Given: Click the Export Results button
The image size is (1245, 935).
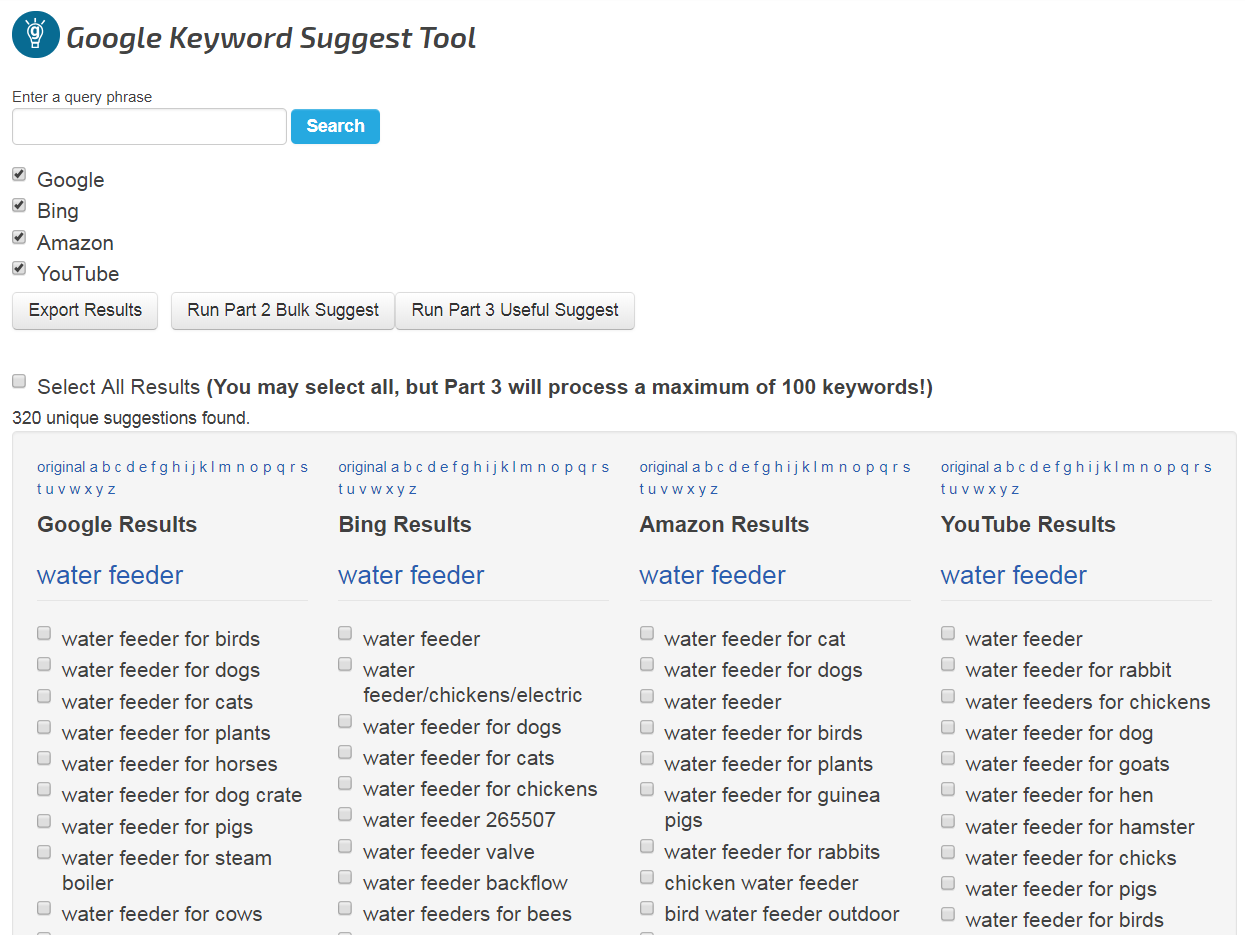Looking at the screenshot, I should (x=85, y=311).
